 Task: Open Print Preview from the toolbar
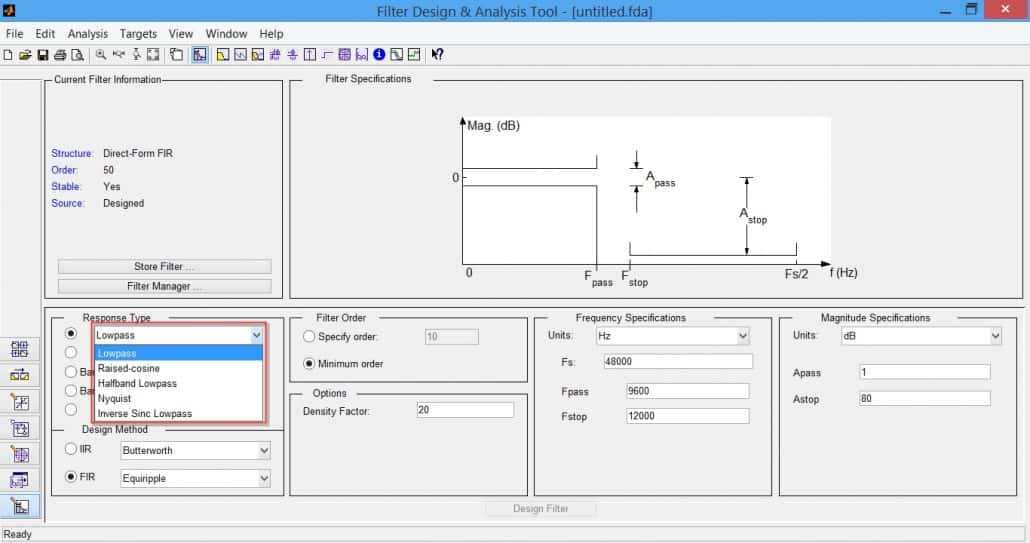tap(78, 55)
